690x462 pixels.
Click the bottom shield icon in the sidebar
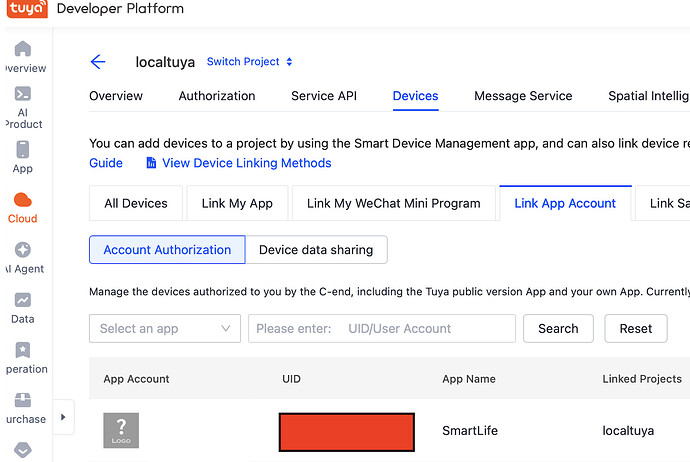coord(23,450)
